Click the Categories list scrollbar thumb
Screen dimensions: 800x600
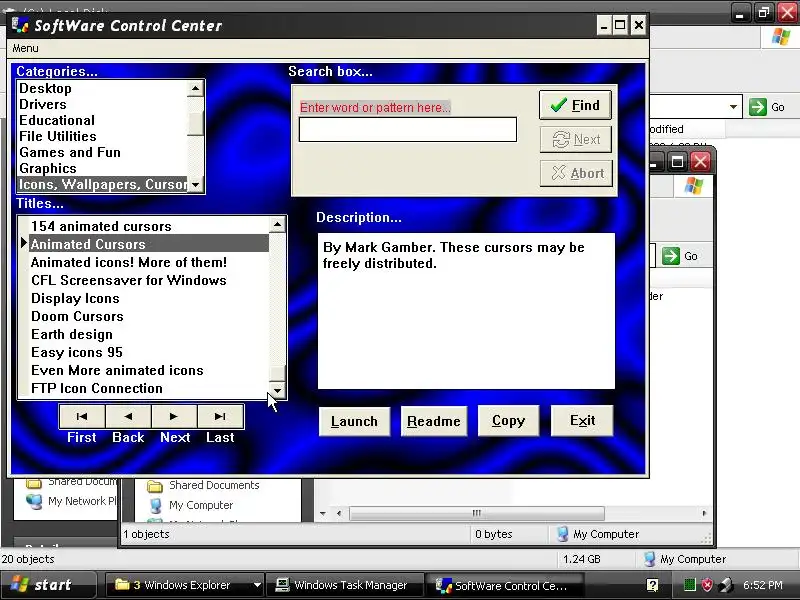[x=195, y=124]
